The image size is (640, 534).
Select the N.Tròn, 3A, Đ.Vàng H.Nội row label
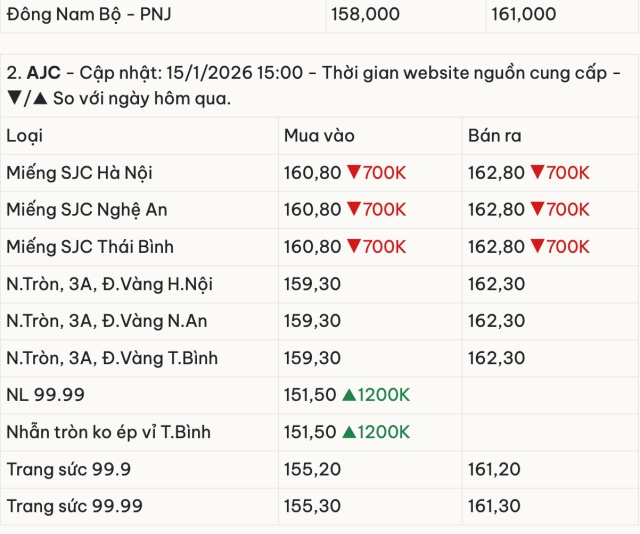tap(109, 284)
